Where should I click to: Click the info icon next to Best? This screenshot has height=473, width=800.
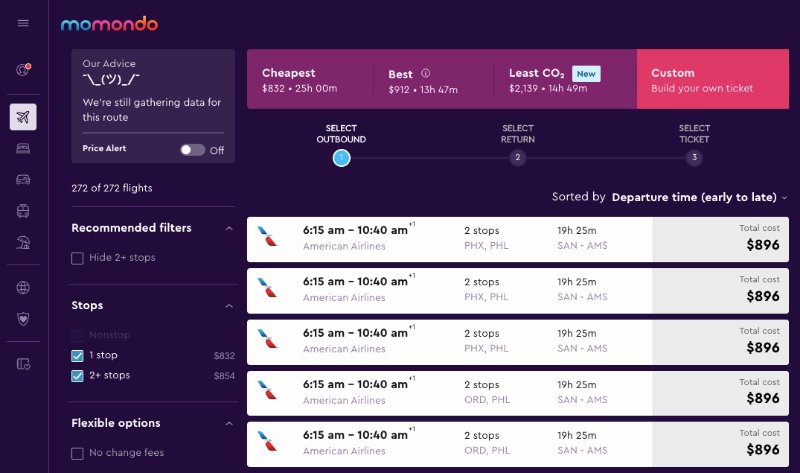[x=425, y=73]
